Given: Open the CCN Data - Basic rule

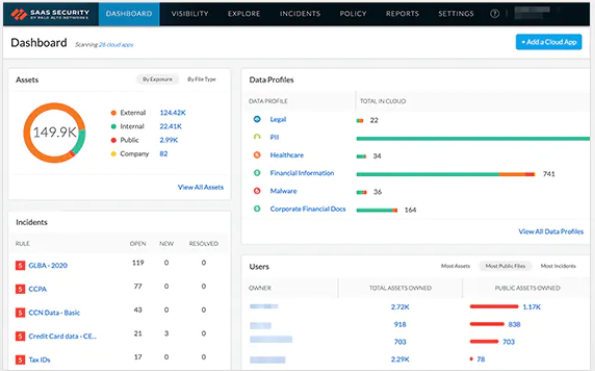Looking at the screenshot, I should coord(54,313).
